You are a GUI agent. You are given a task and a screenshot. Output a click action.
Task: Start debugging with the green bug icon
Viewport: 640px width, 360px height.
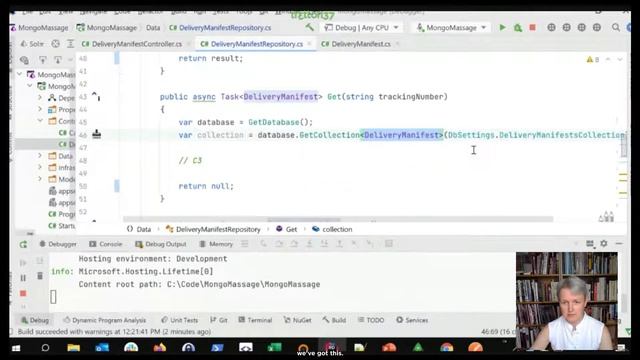[x=518, y=28]
